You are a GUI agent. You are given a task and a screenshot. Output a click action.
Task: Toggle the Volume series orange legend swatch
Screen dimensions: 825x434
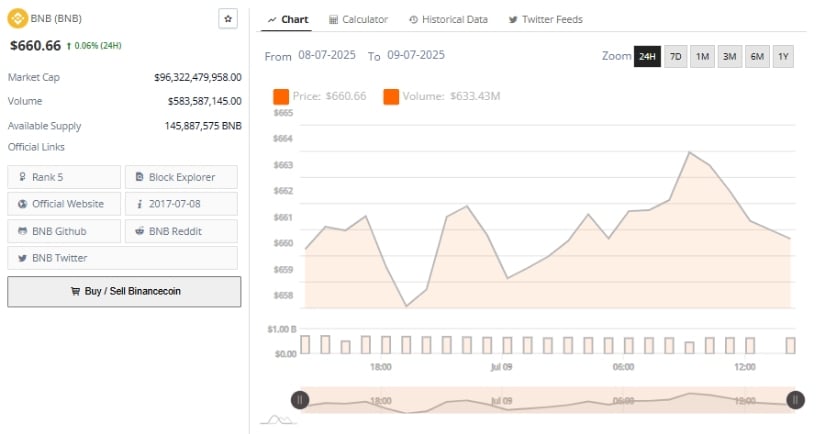(x=391, y=97)
